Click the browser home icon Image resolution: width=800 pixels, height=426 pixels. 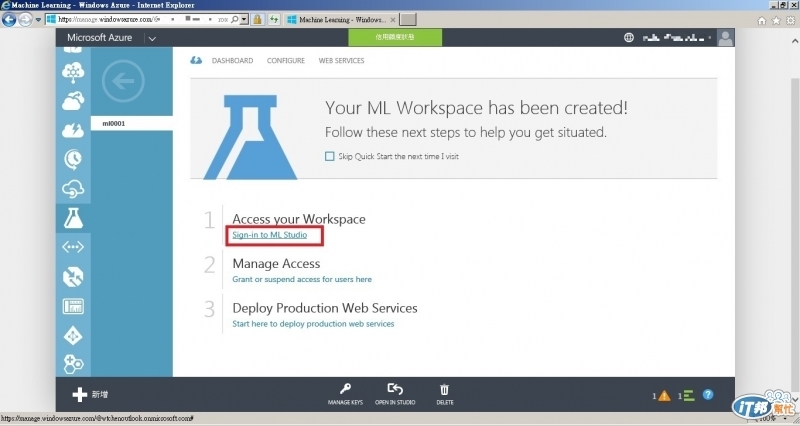tap(762, 20)
